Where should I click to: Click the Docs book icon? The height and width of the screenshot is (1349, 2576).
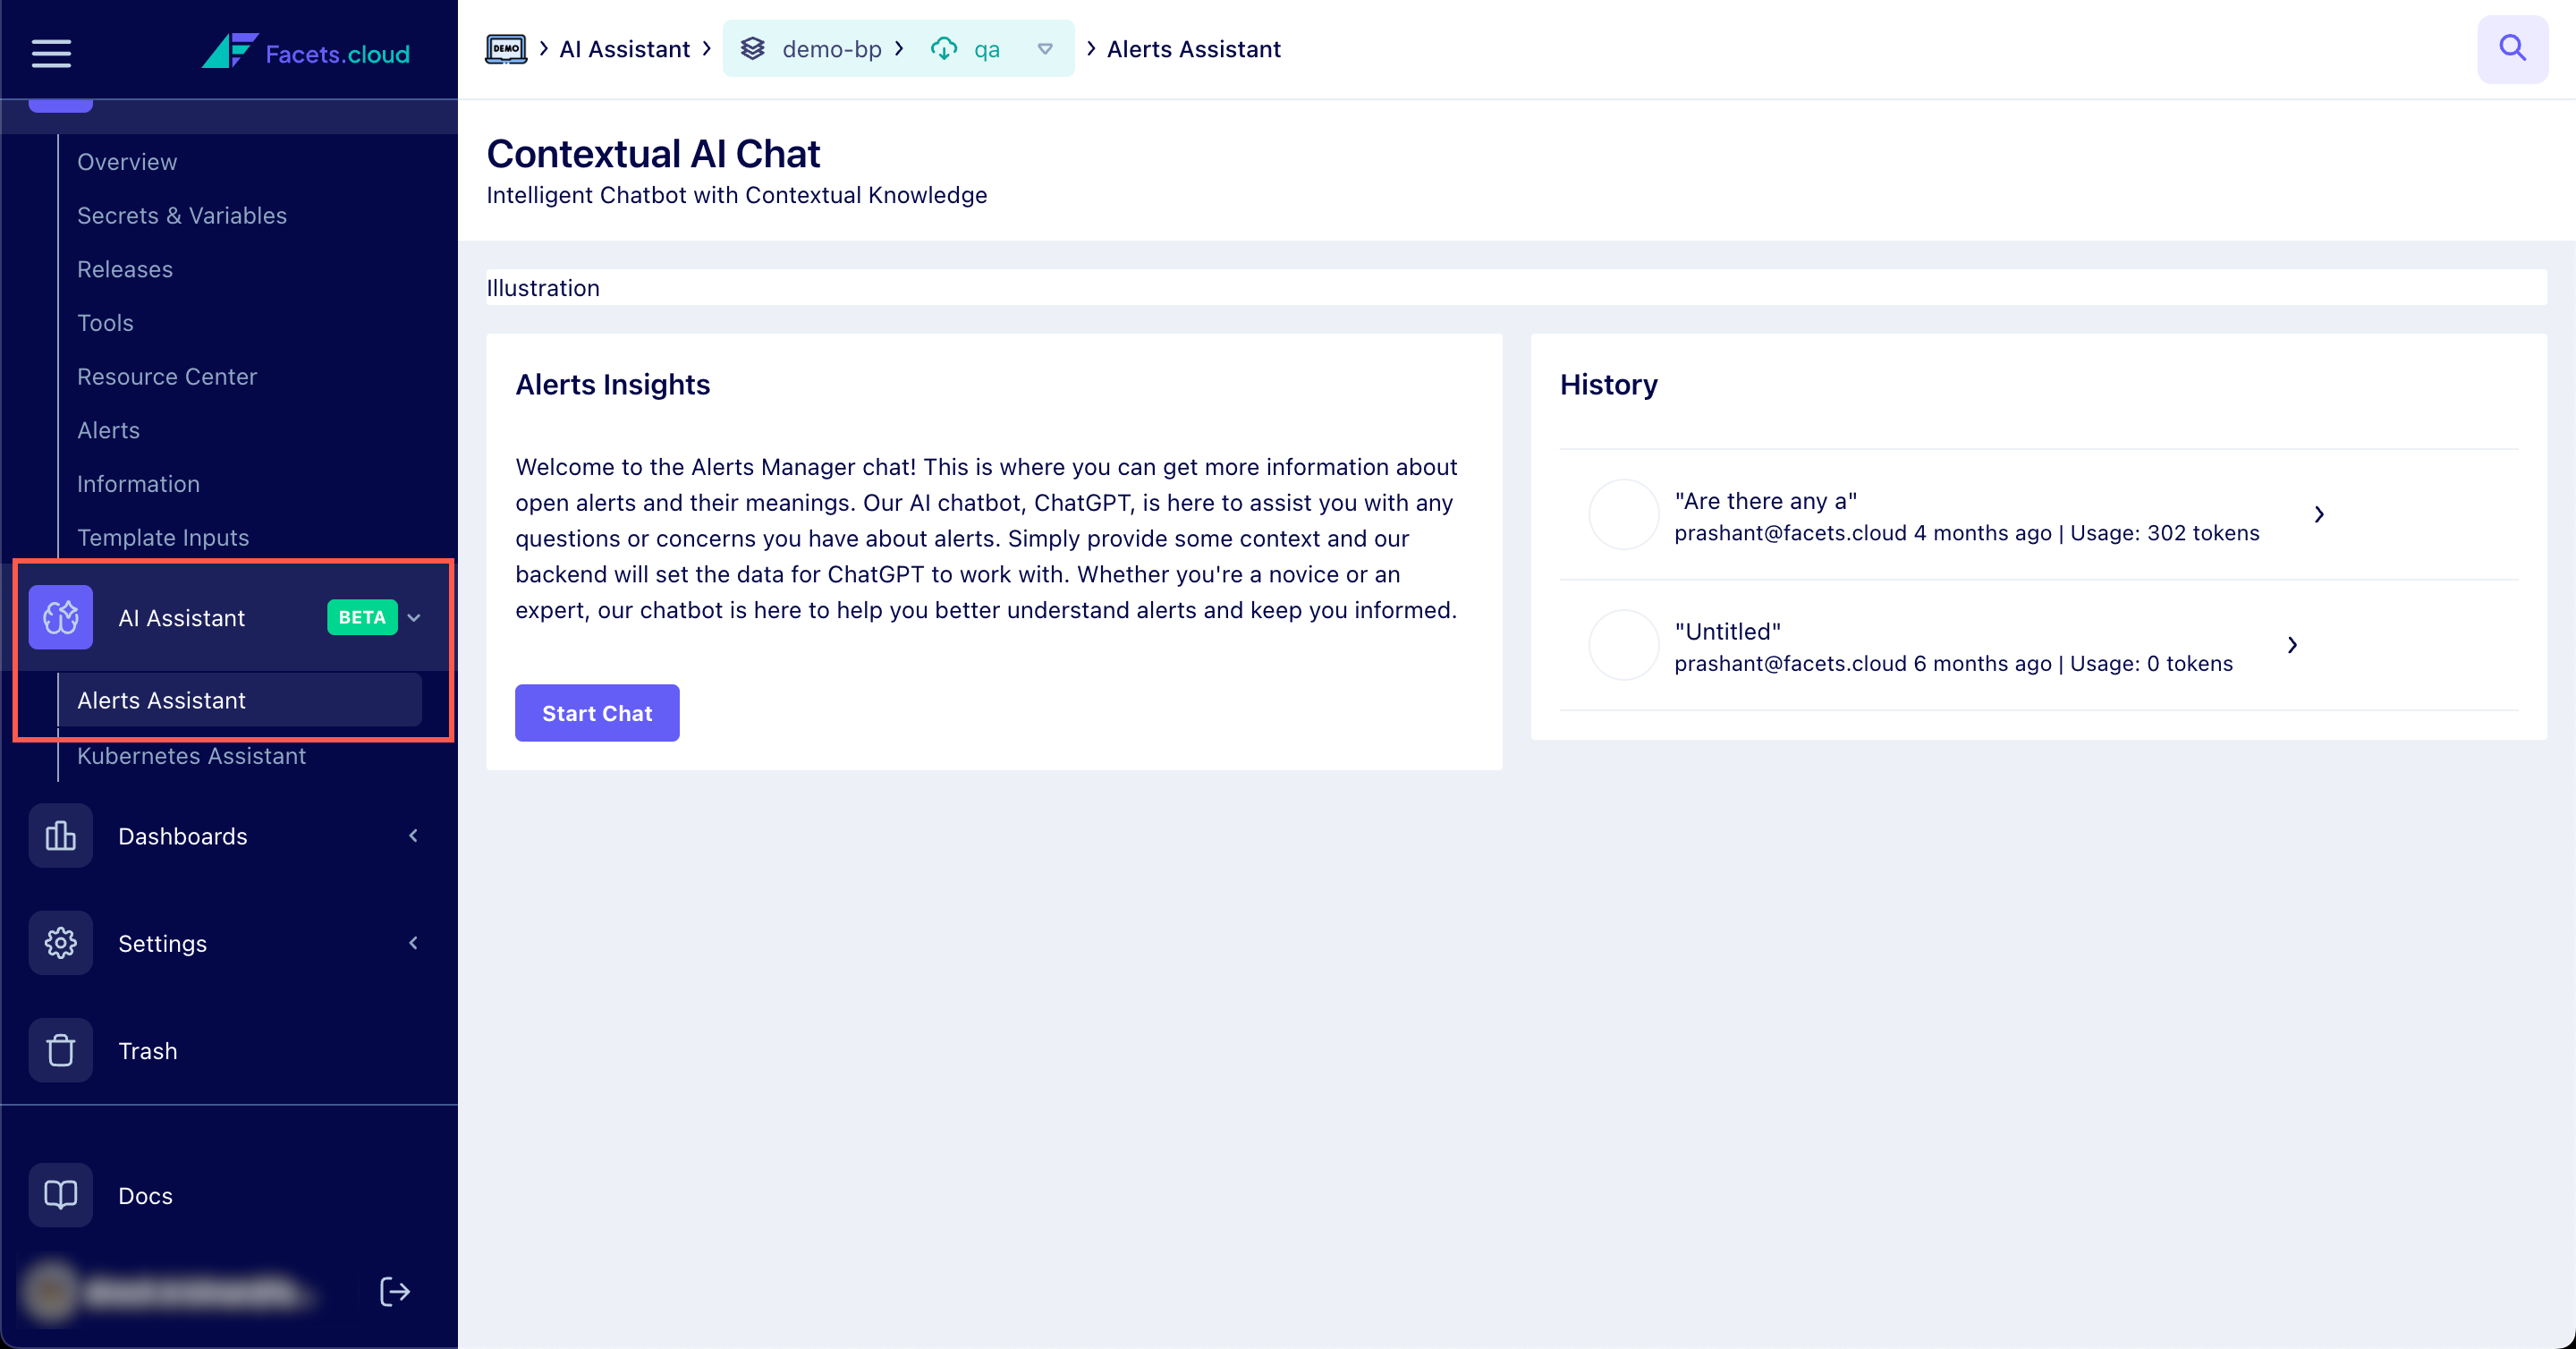(x=60, y=1194)
